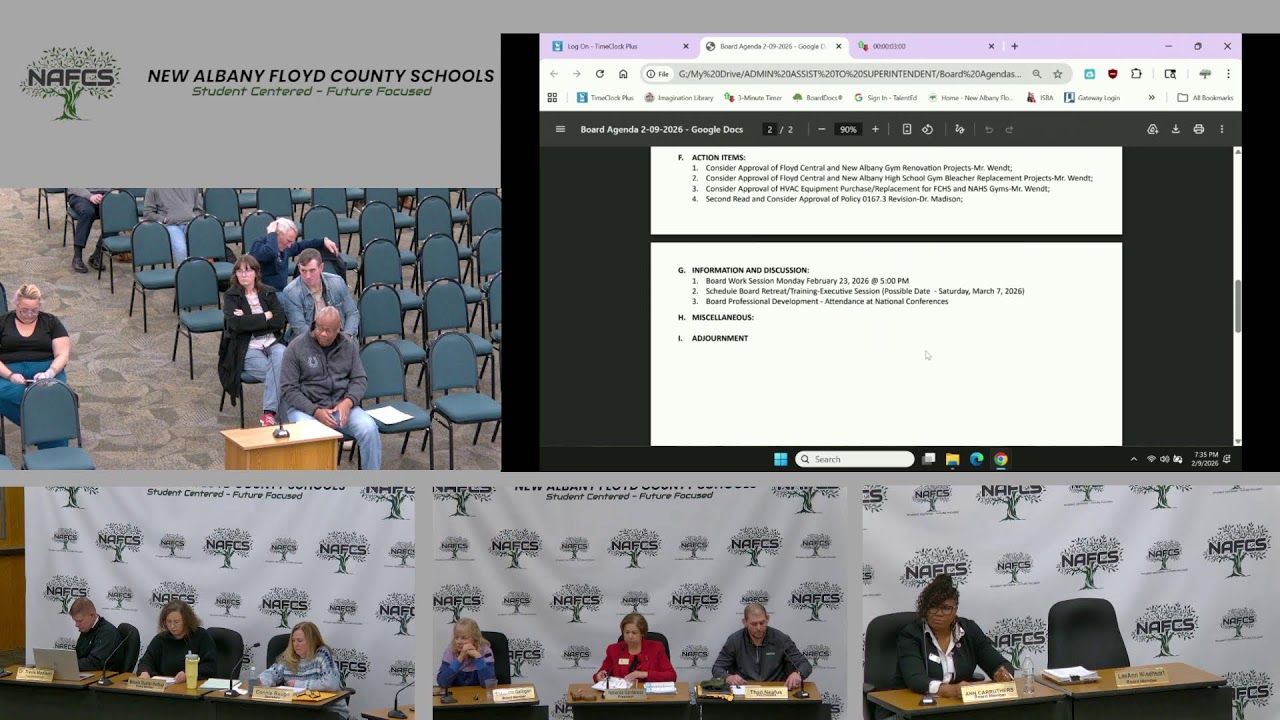
Task: Download the Board Agenda PDF
Action: [1175, 129]
